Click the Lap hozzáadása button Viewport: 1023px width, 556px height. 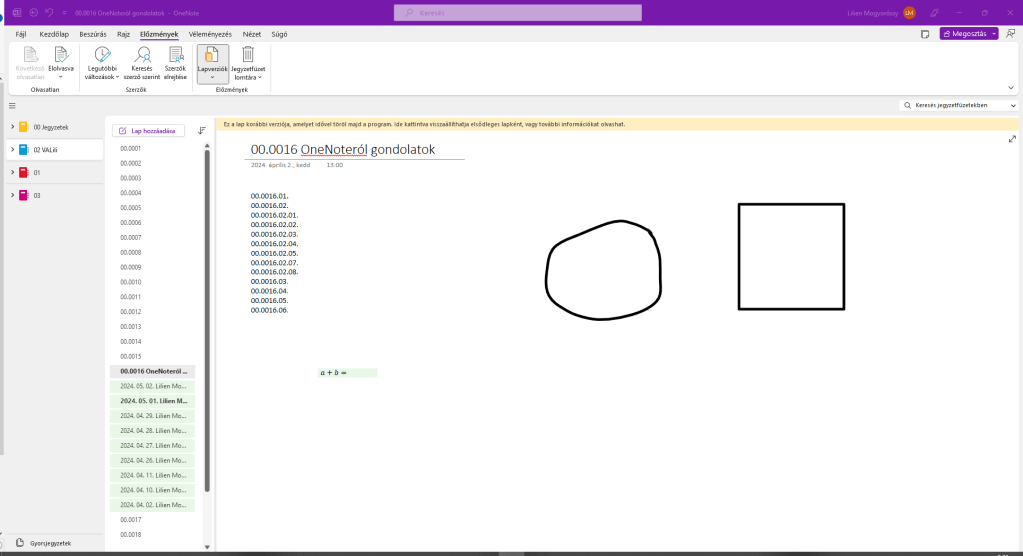pos(148,130)
